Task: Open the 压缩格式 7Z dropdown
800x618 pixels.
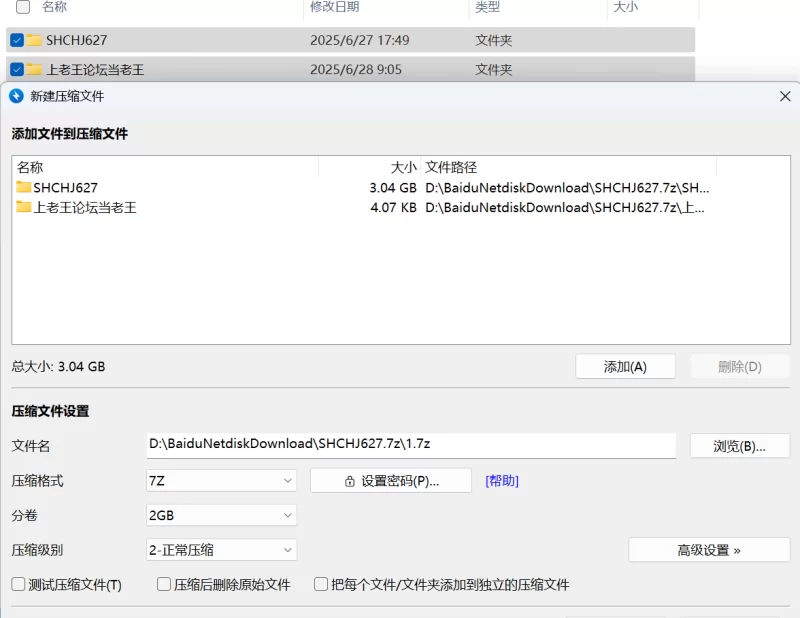Action: click(221, 481)
